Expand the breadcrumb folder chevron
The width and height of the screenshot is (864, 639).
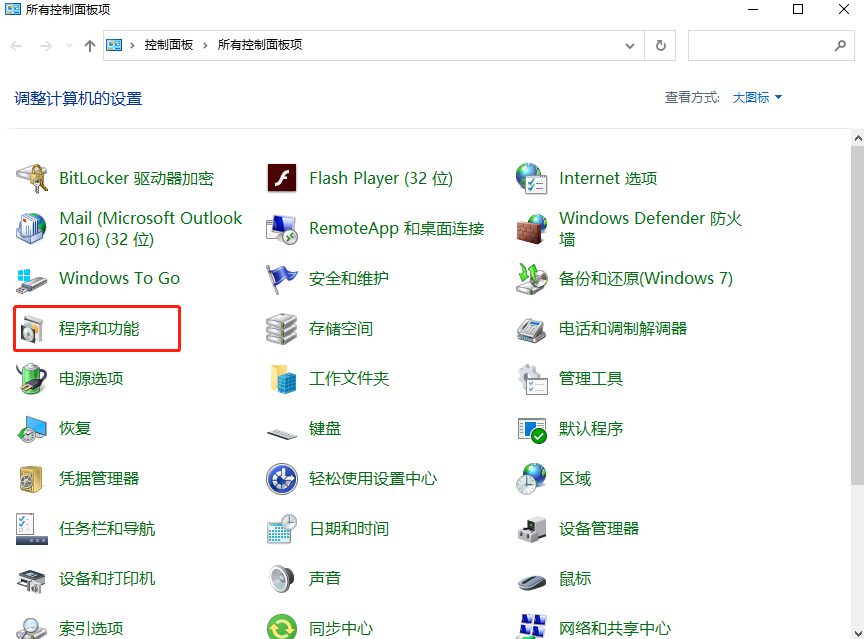pos(133,45)
